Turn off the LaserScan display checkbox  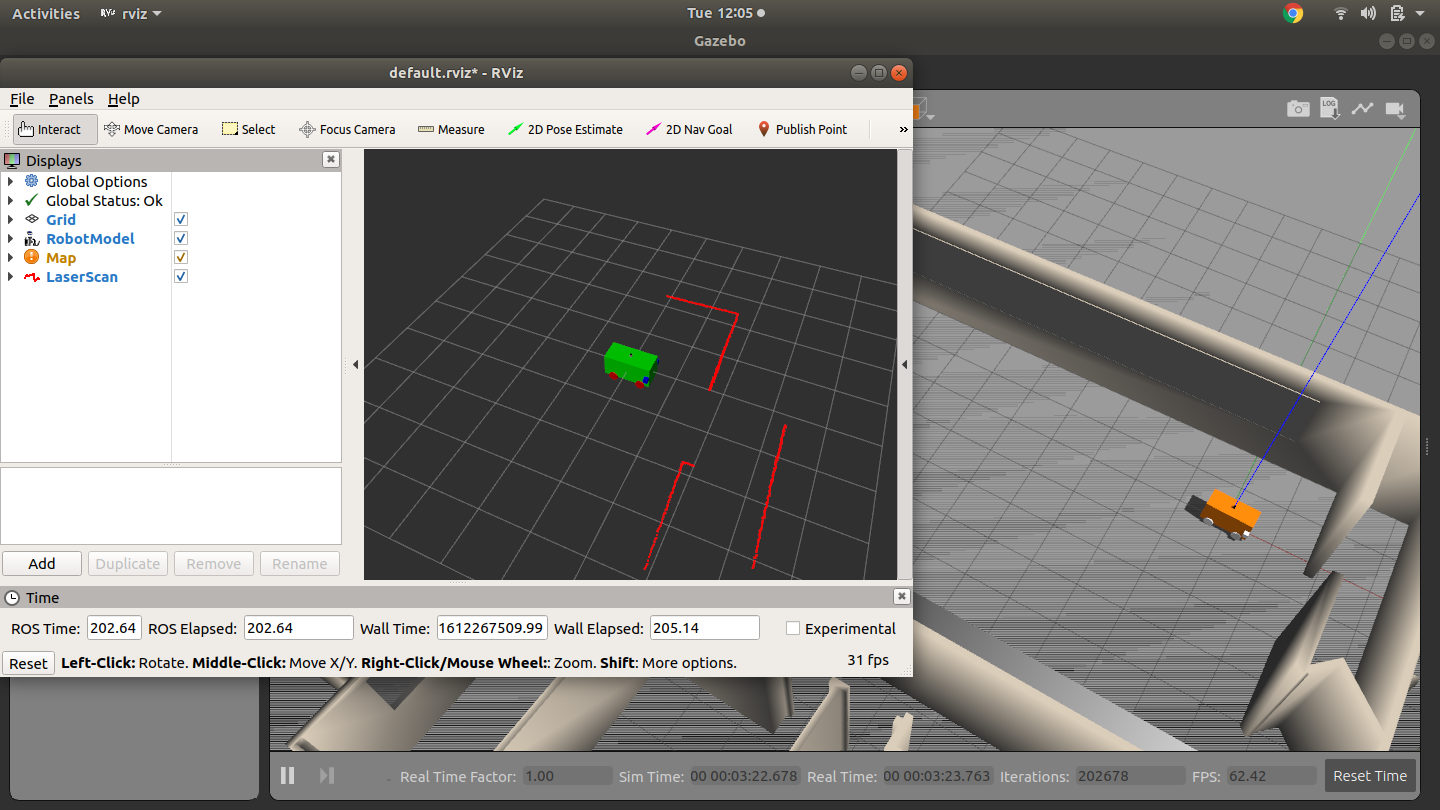[181, 276]
